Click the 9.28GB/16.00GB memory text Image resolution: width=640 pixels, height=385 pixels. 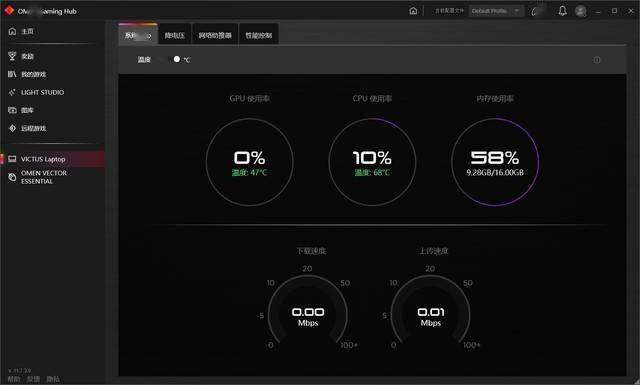click(x=495, y=173)
